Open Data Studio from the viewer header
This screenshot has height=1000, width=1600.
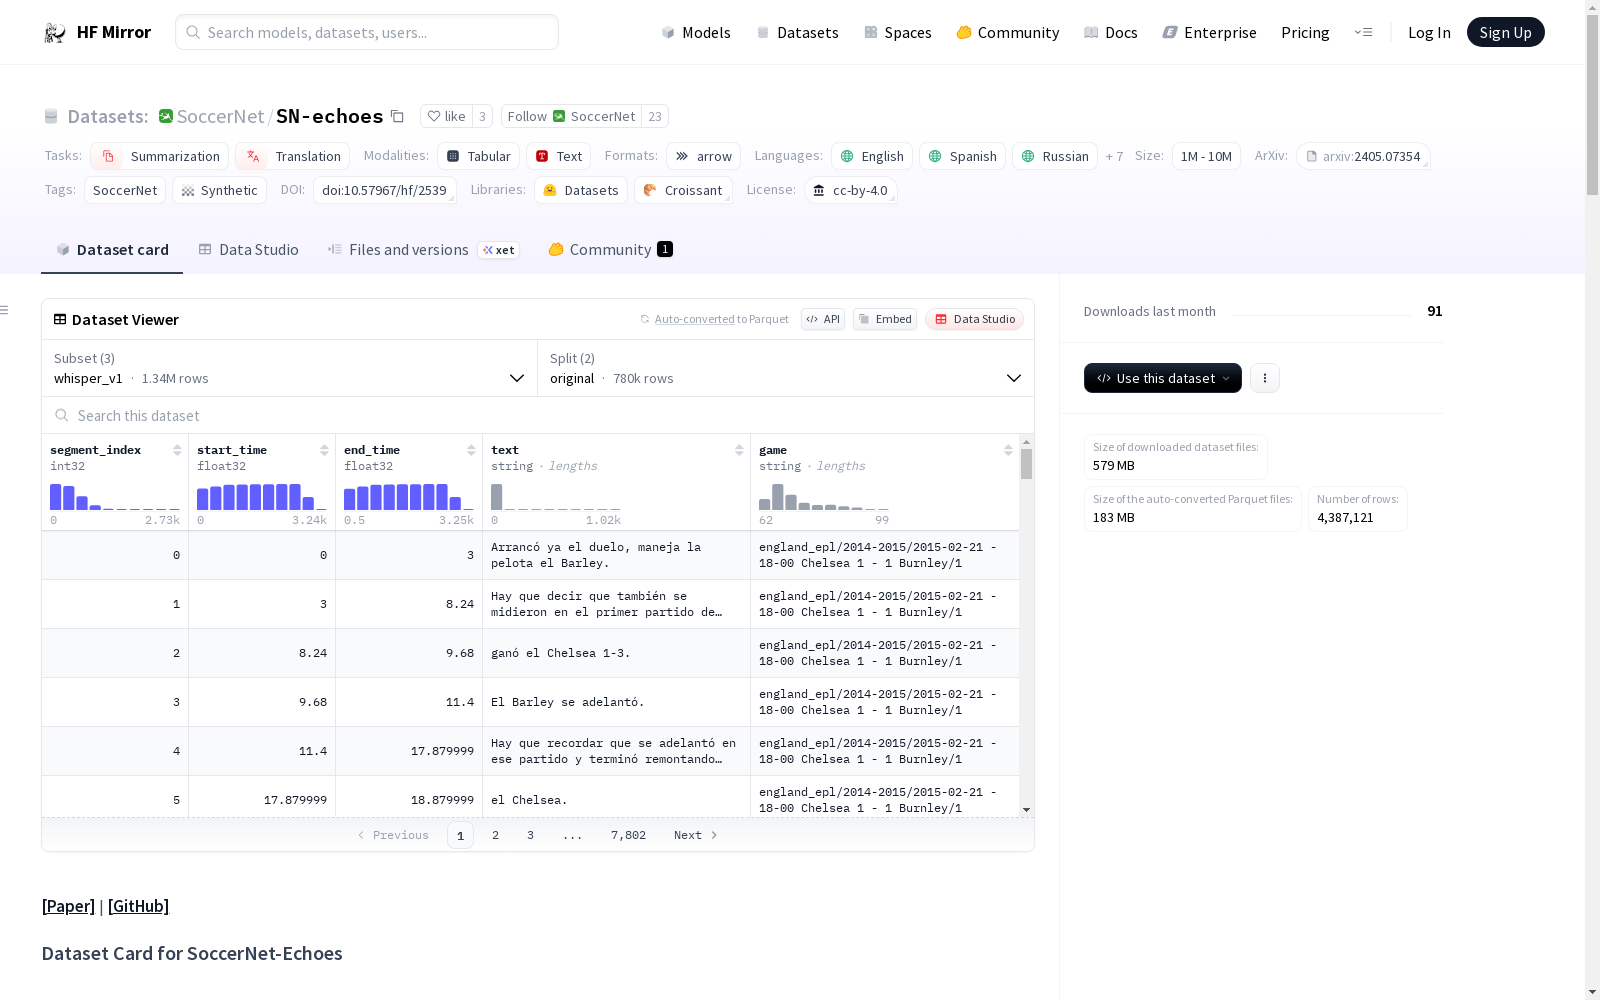point(974,319)
